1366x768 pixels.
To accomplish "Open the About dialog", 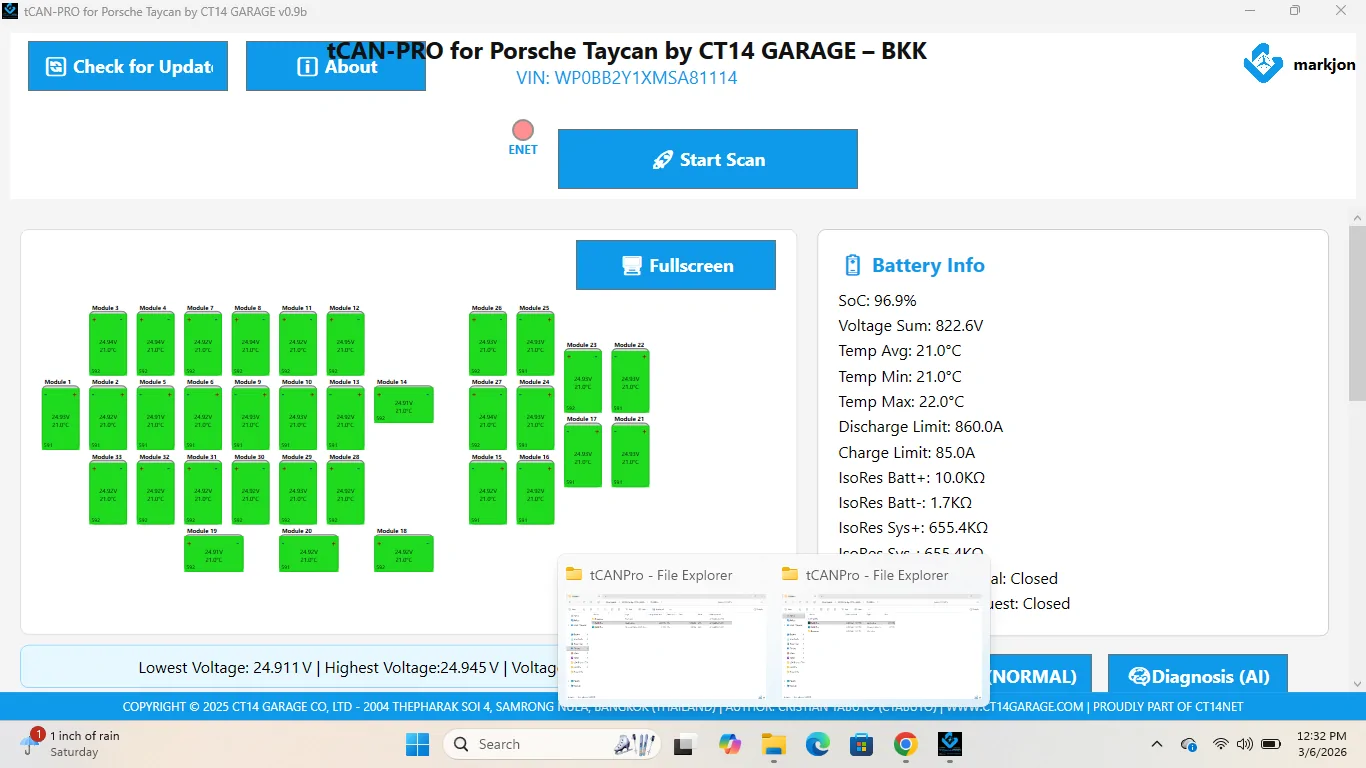I will 336,66.
